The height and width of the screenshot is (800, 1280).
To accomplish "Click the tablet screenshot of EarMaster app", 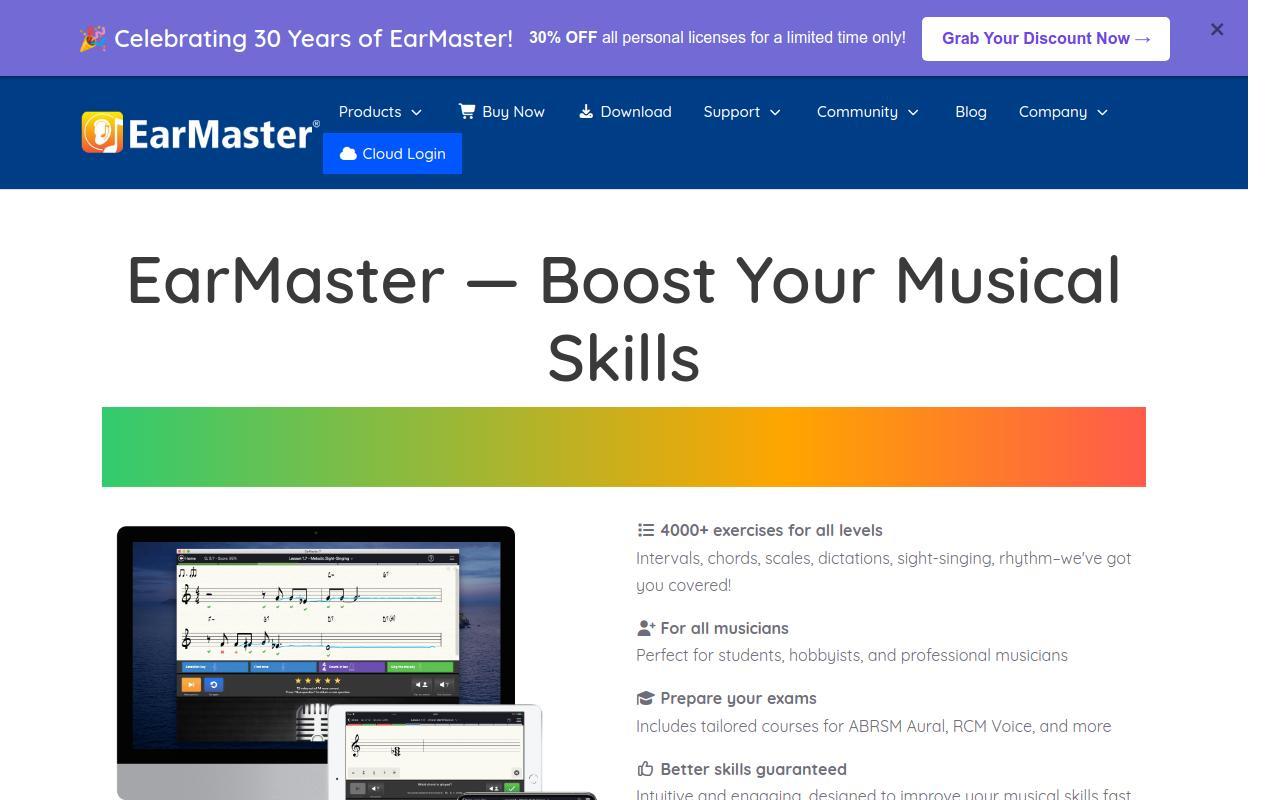I will click(436, 752).
